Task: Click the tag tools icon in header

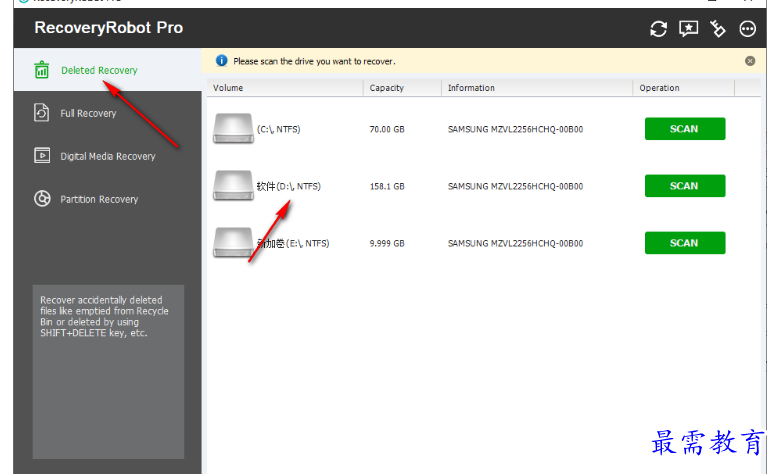Action: [x=718, y=29]
